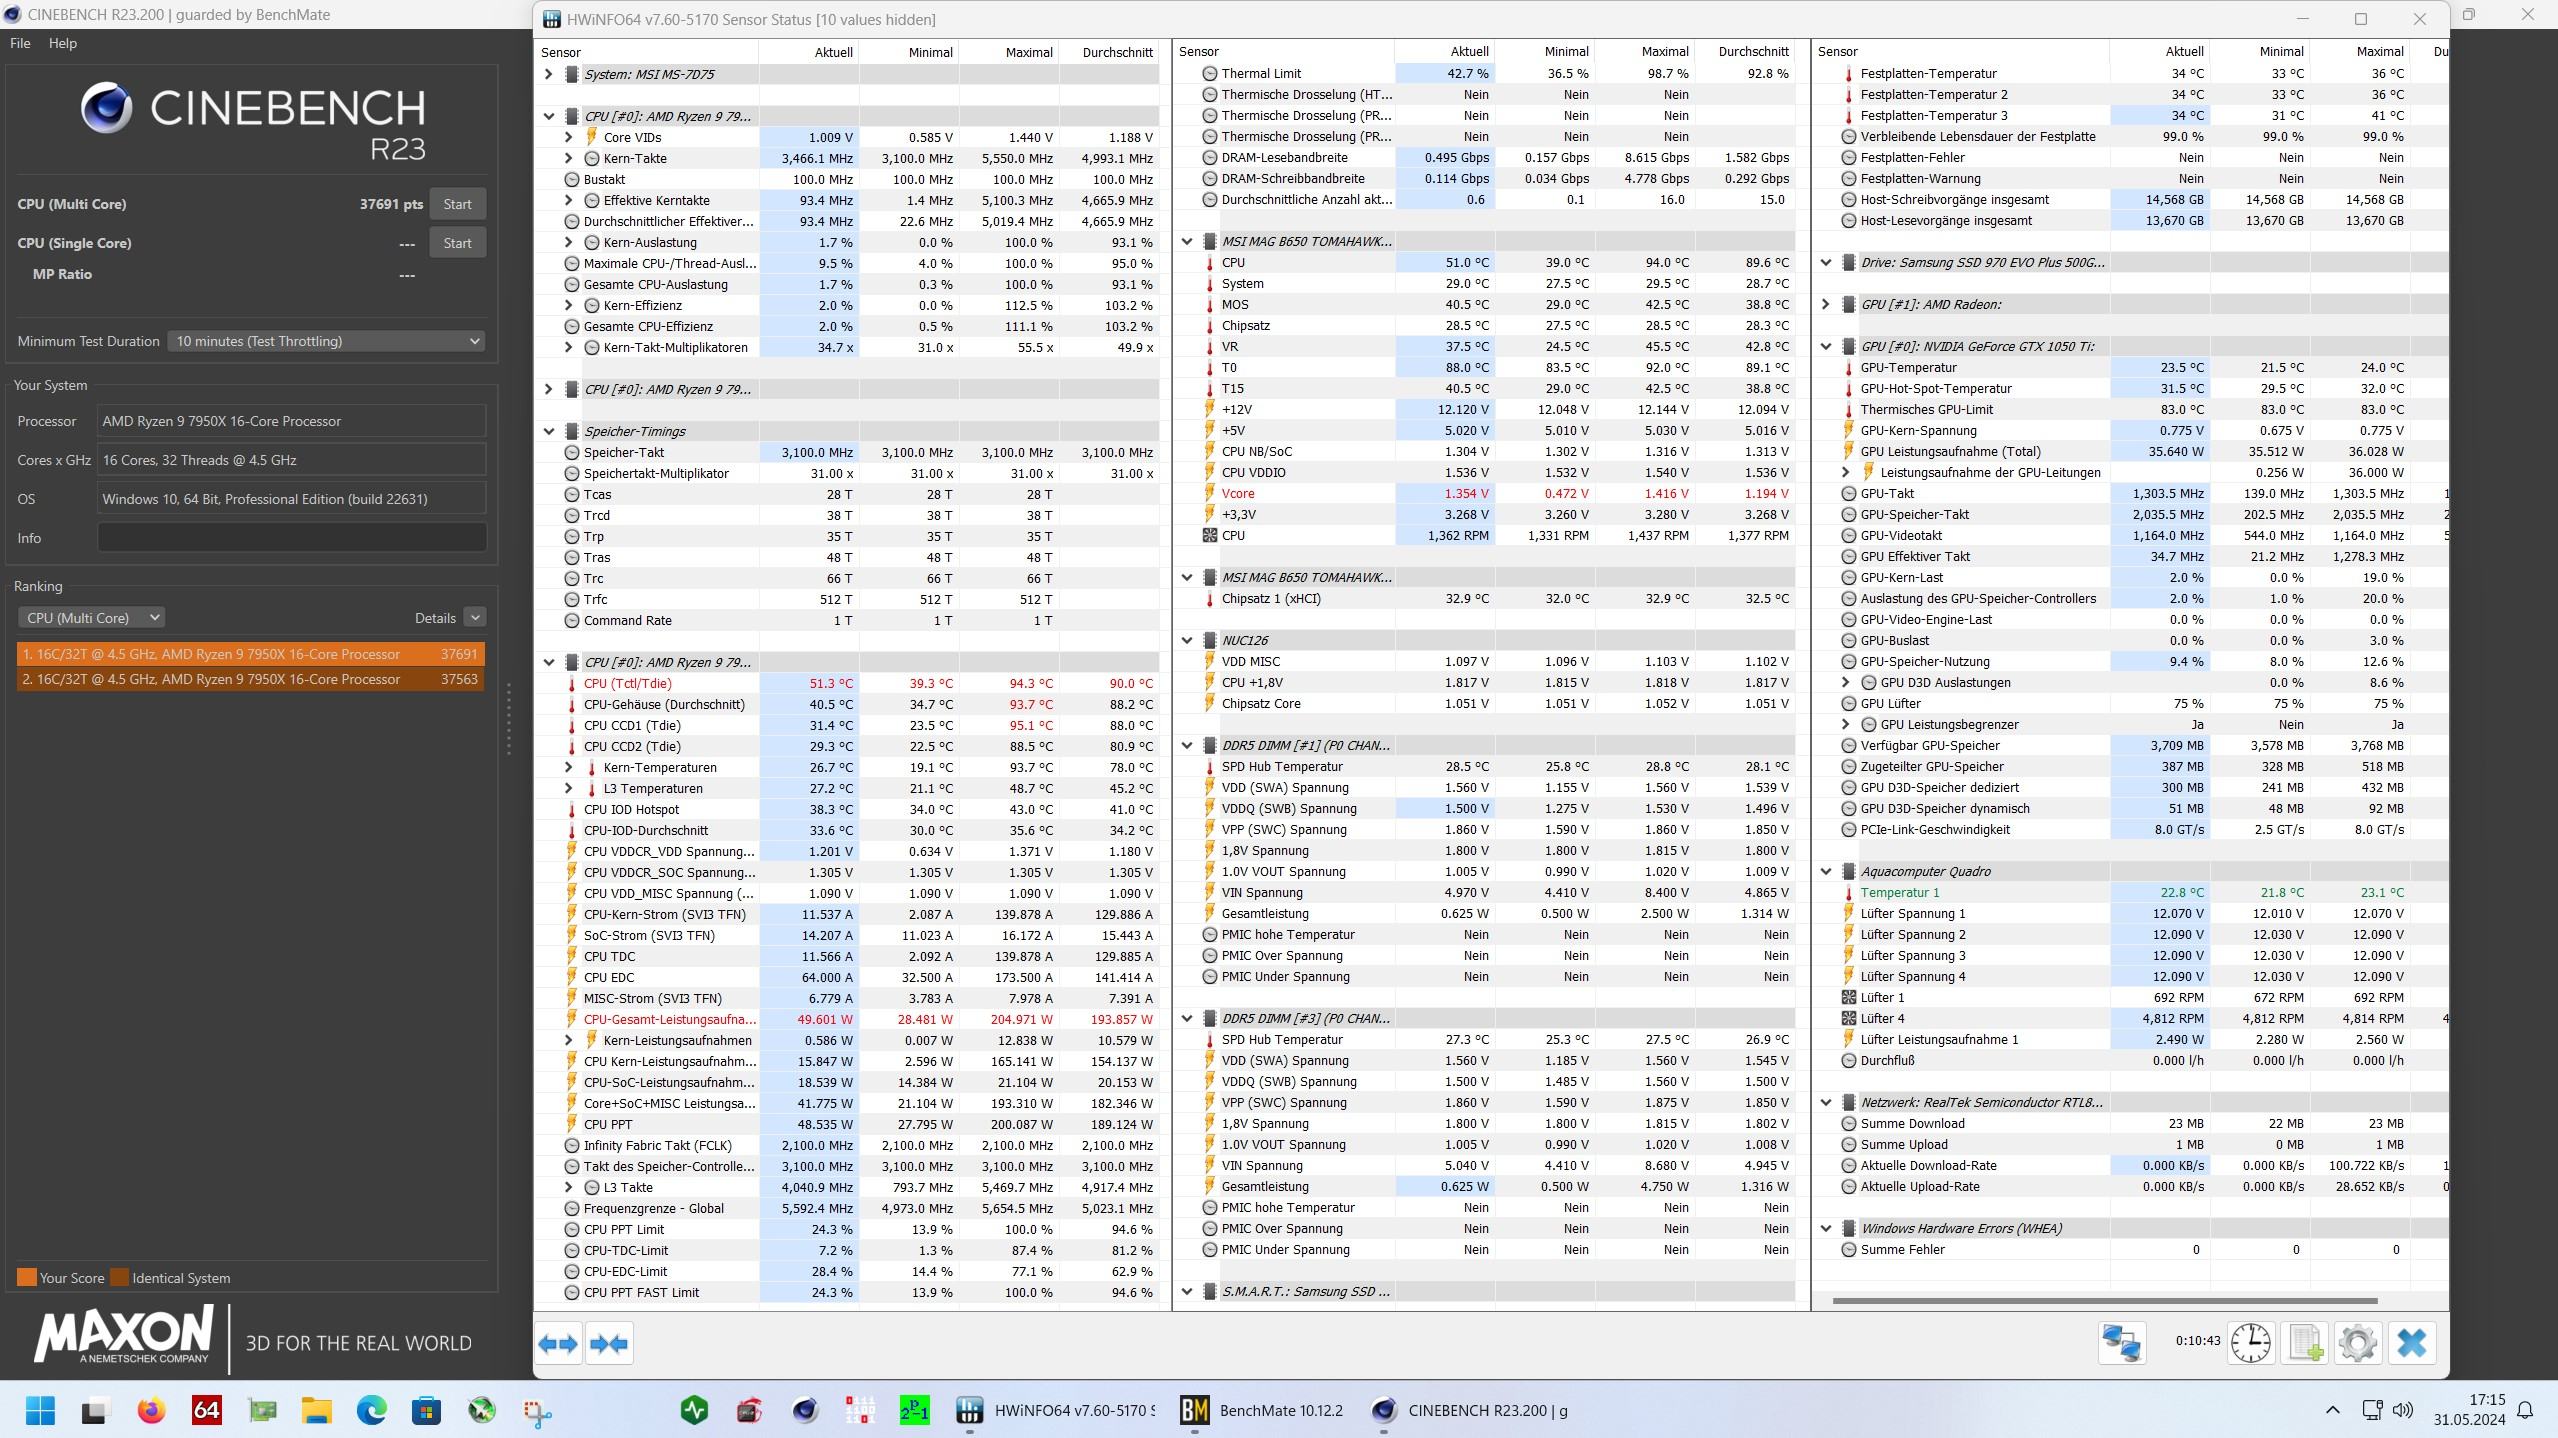Expand the Core VIDs row
2558x1438 pixels.
click(x=568, y=137)
